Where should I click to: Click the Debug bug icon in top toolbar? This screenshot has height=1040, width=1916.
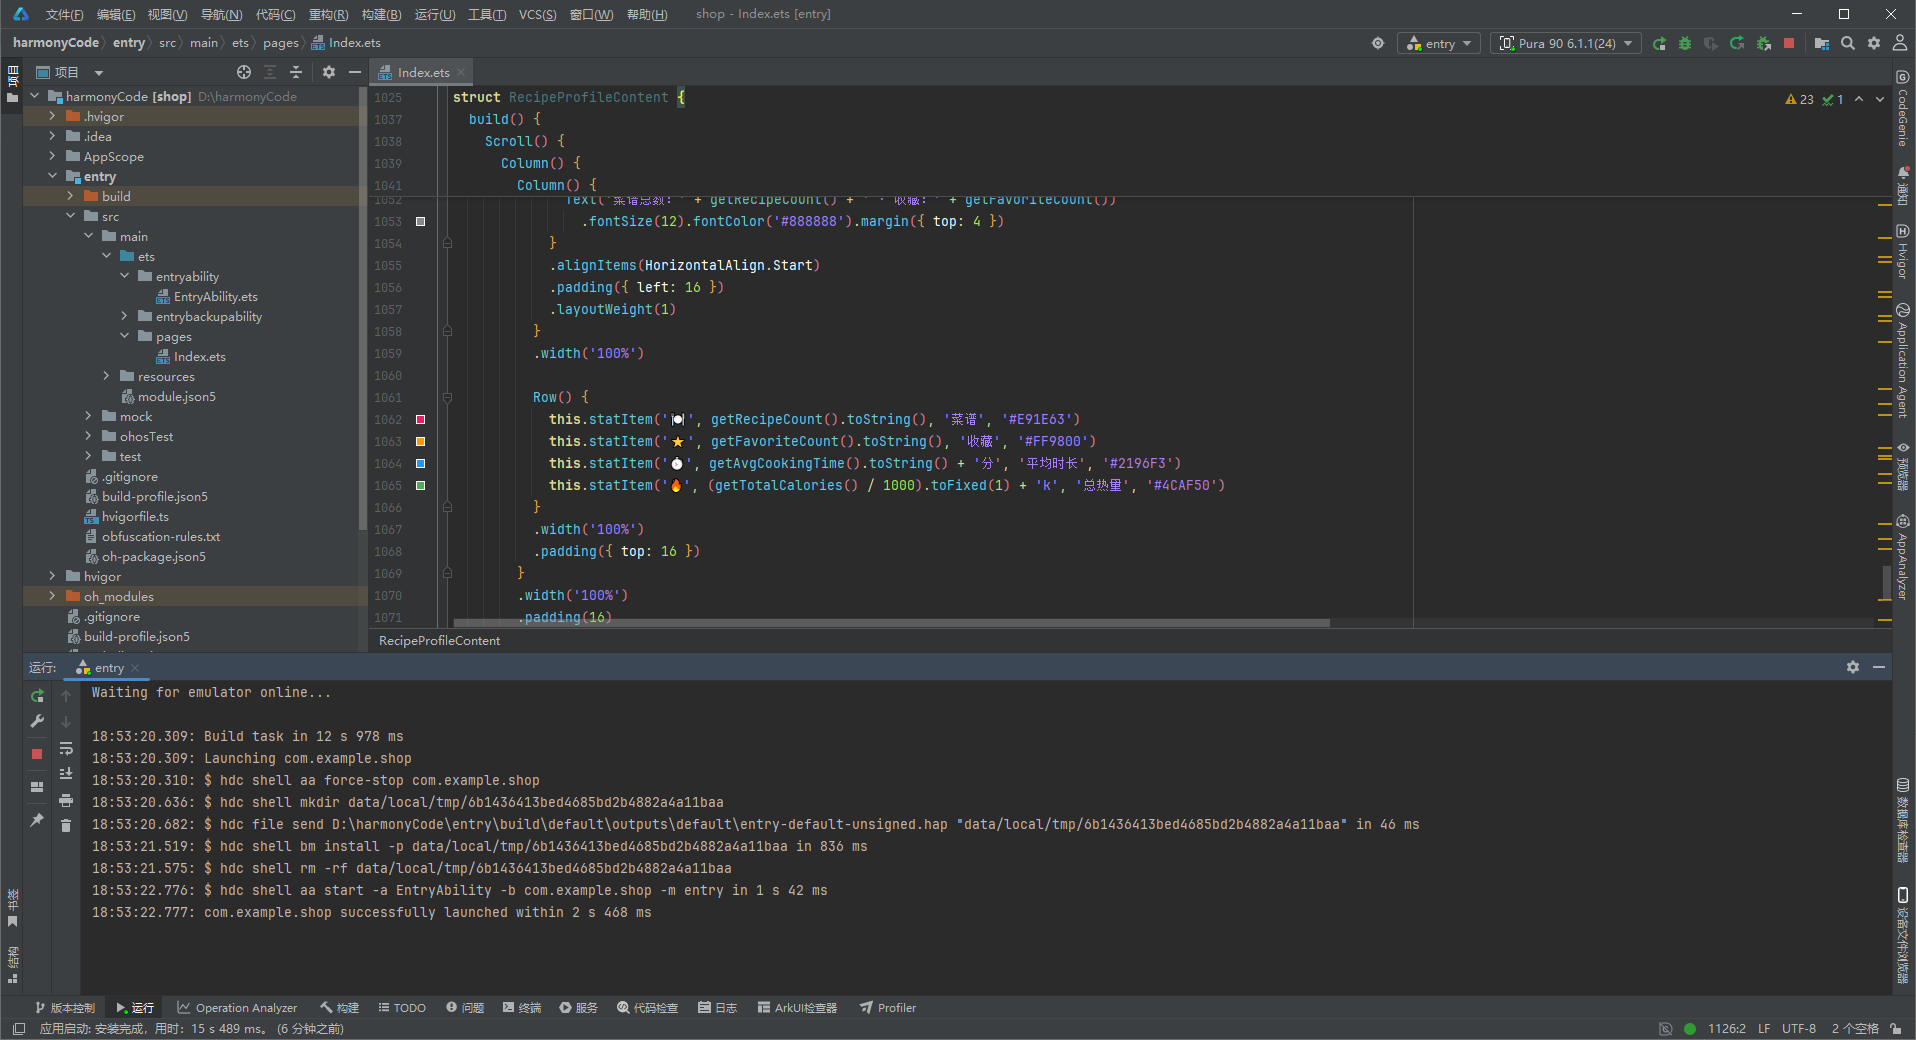pos(1685,43)
